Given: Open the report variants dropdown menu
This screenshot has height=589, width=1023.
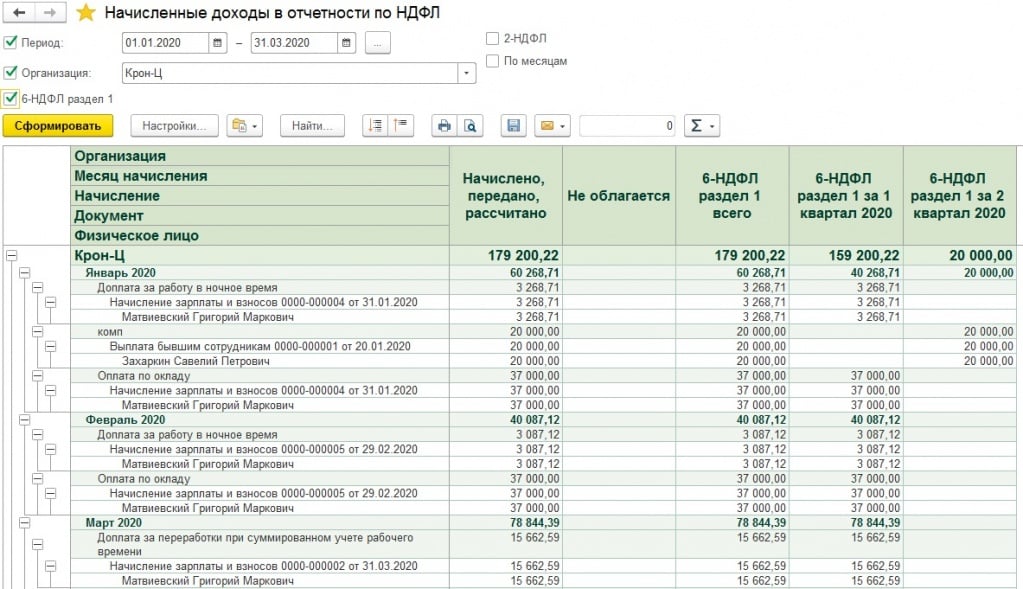Looking at the screenshot, I should (244, 126).
